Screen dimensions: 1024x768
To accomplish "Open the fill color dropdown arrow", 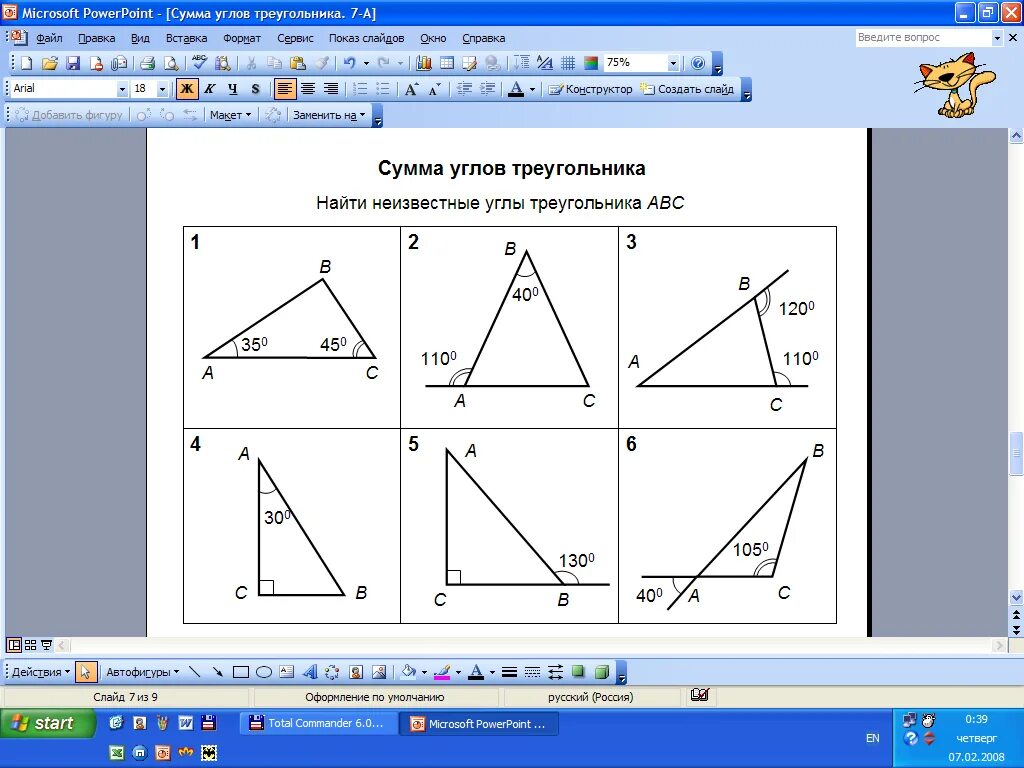I will 424,672.
